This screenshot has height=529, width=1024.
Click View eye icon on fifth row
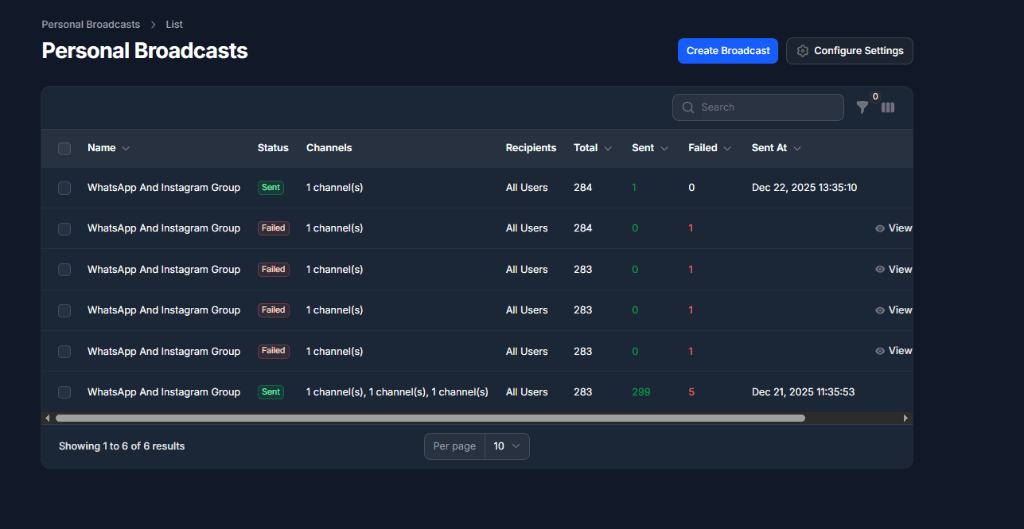880,351
